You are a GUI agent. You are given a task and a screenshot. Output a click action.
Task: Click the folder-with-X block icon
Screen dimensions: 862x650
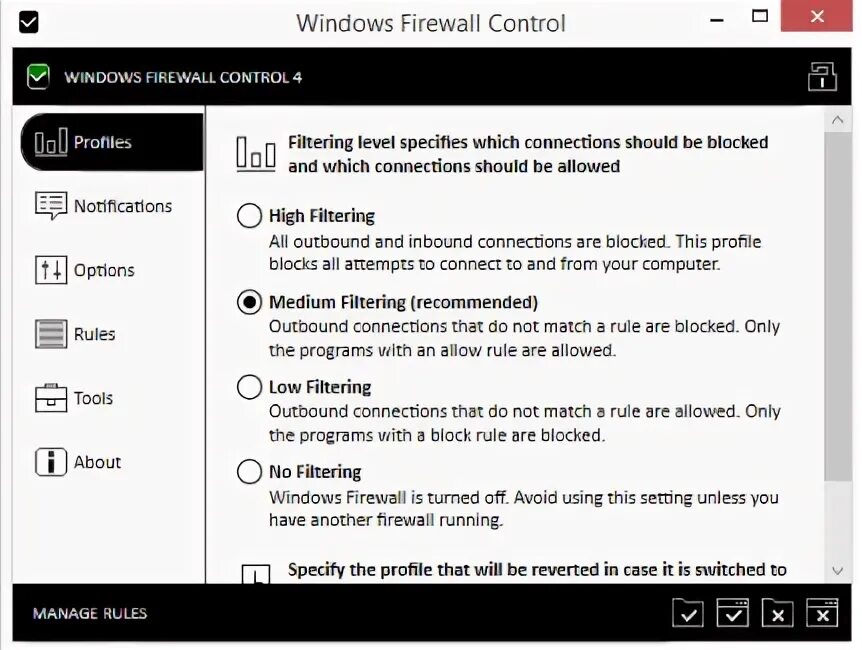click(x=777, y=612)
